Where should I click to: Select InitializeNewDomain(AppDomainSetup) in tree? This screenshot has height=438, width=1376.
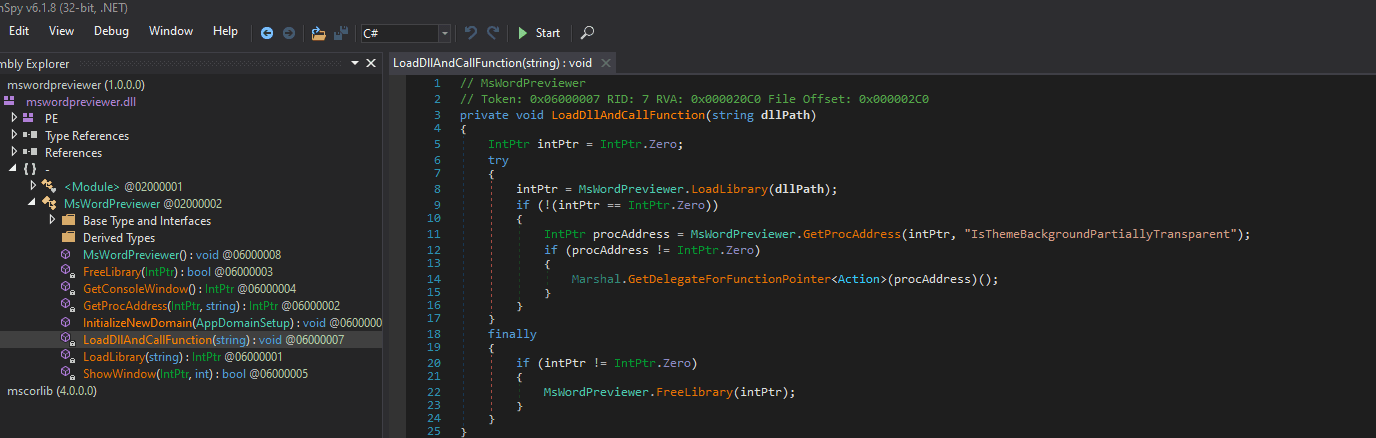point(232,323)
